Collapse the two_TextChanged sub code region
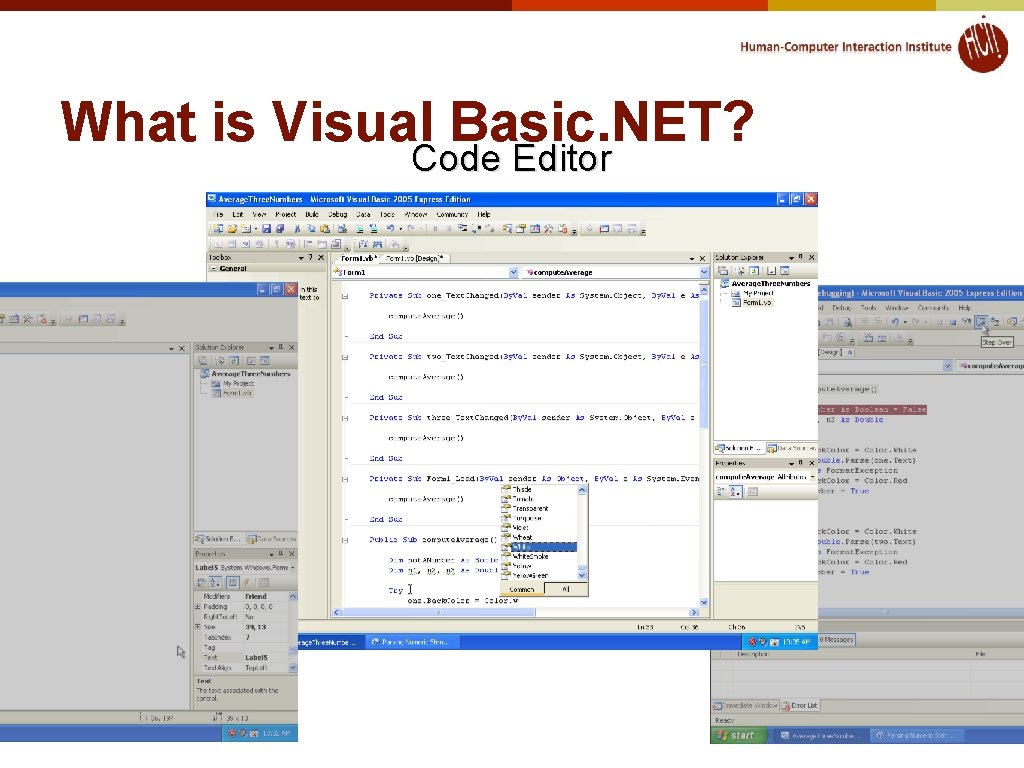The image size is (1024, 768). [345, 357]
